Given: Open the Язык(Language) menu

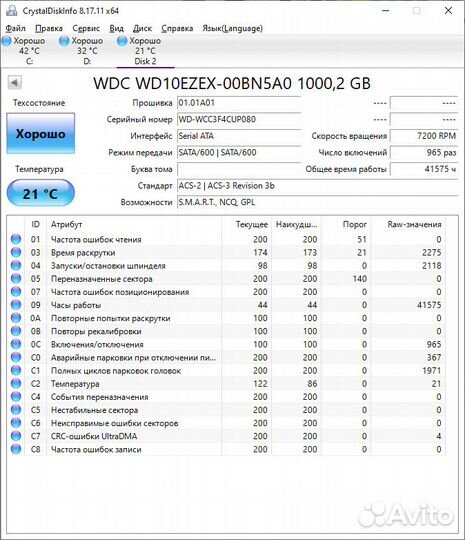Looking at the screenshot, I should (x=232, y=28).
